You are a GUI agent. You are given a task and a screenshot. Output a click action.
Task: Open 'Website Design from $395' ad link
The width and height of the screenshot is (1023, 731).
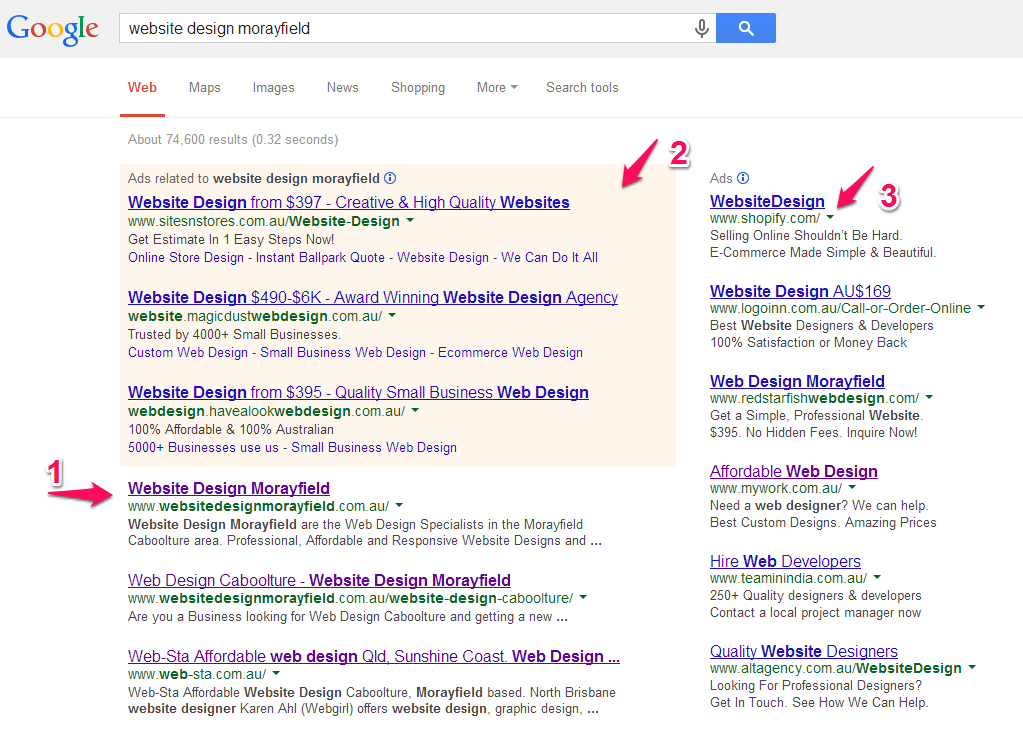pos(358,392)
